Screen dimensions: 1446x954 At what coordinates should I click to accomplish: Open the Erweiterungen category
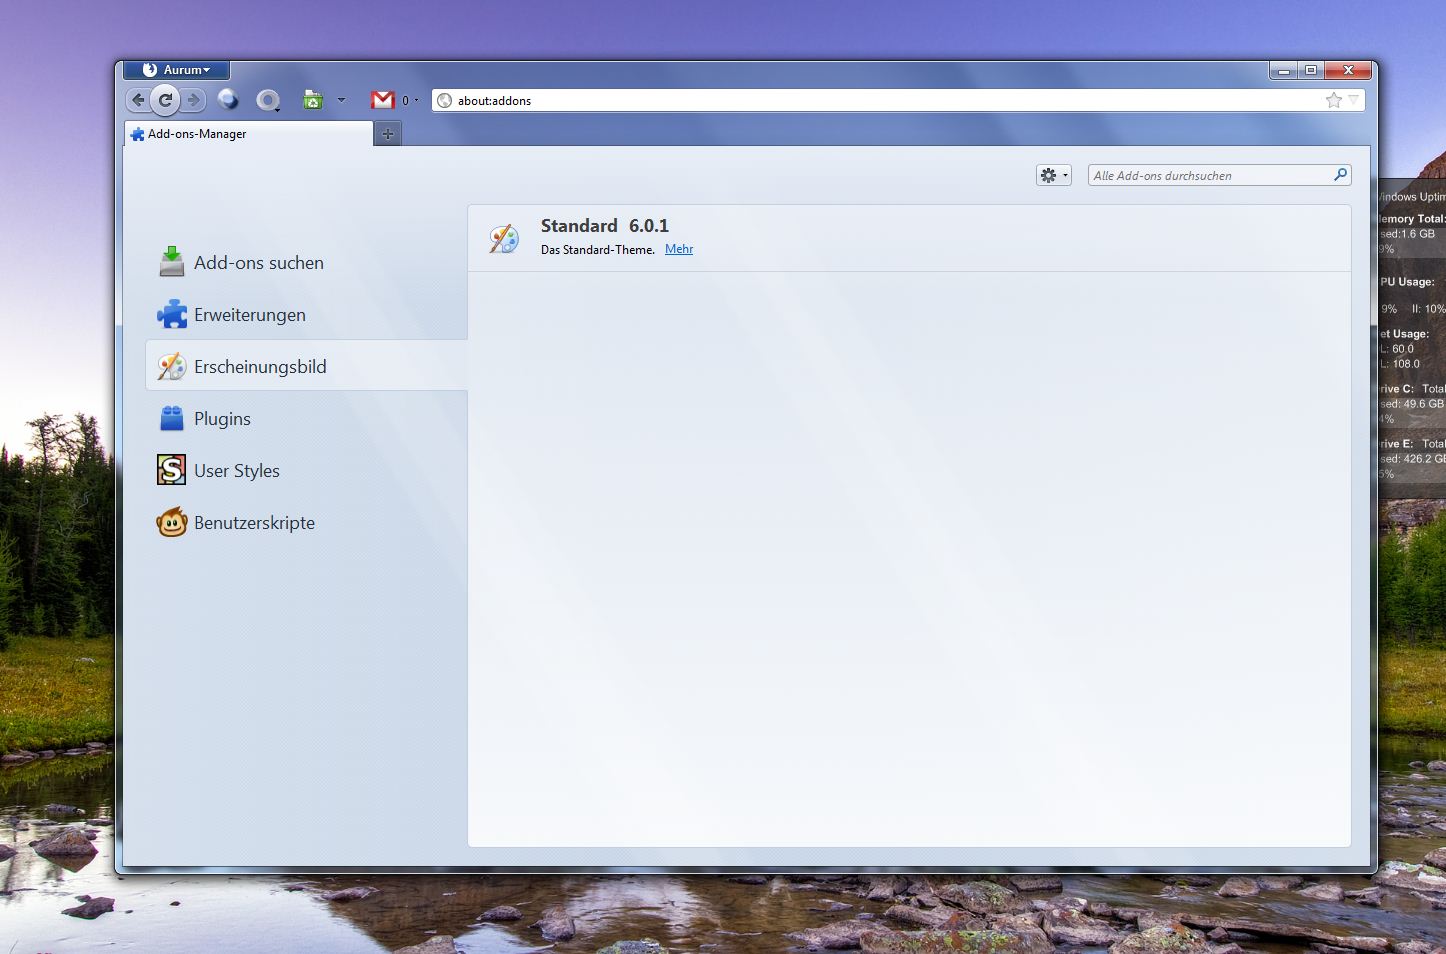pos(306,315)
